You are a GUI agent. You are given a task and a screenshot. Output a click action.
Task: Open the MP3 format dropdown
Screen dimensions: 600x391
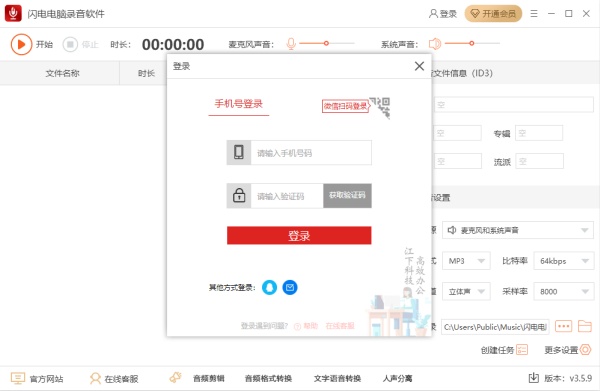coord(466,261)
